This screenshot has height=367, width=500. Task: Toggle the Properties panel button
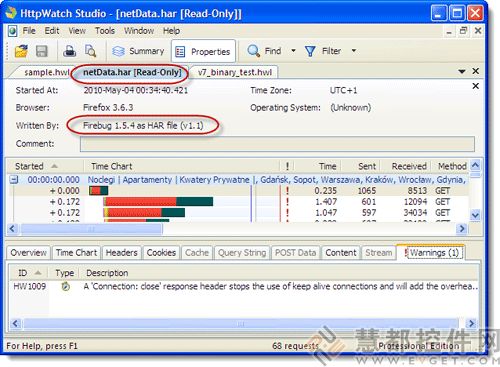(203, 51)
